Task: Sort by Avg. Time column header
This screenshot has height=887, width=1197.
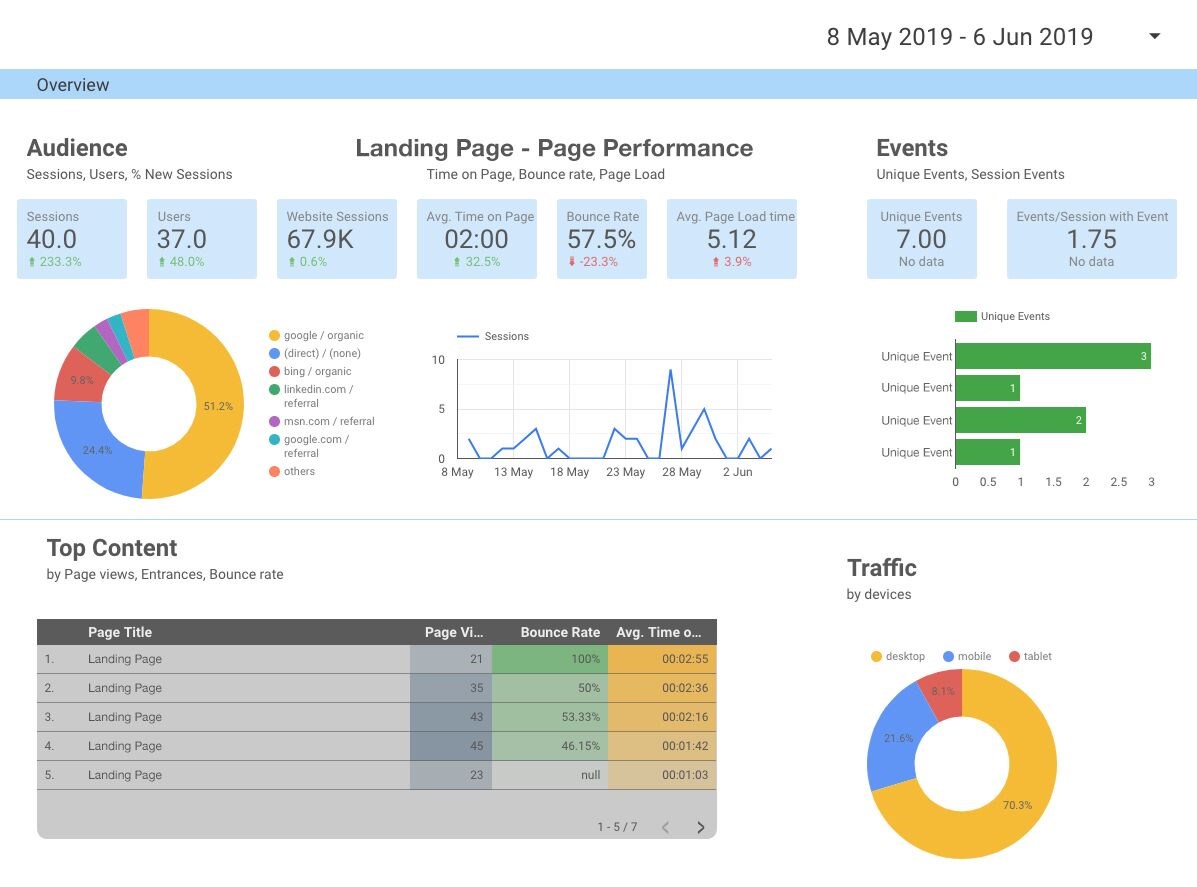Action: (x=658, y=632)
